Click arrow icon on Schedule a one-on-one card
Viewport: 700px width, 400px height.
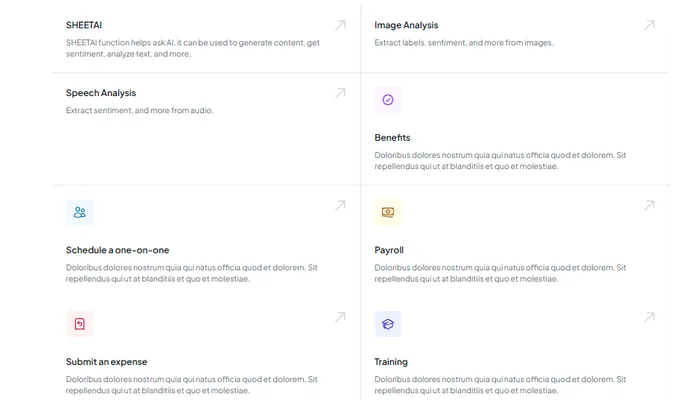click(340, 205)
